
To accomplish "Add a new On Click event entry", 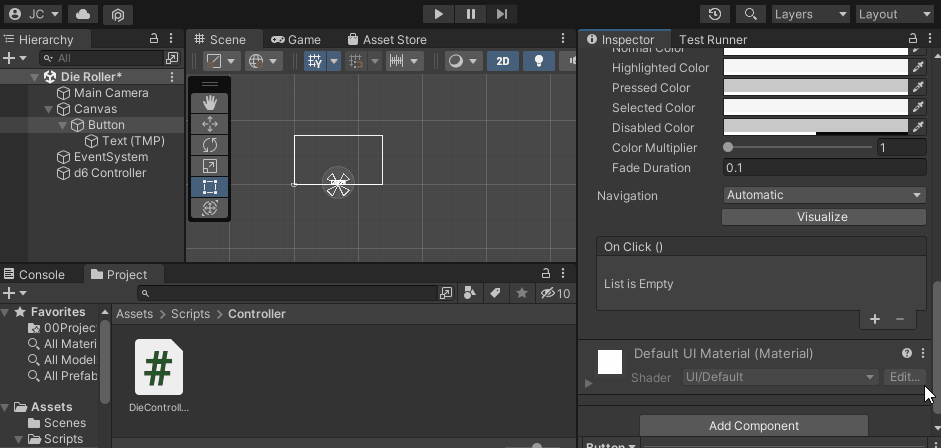I will pos(875,319).
